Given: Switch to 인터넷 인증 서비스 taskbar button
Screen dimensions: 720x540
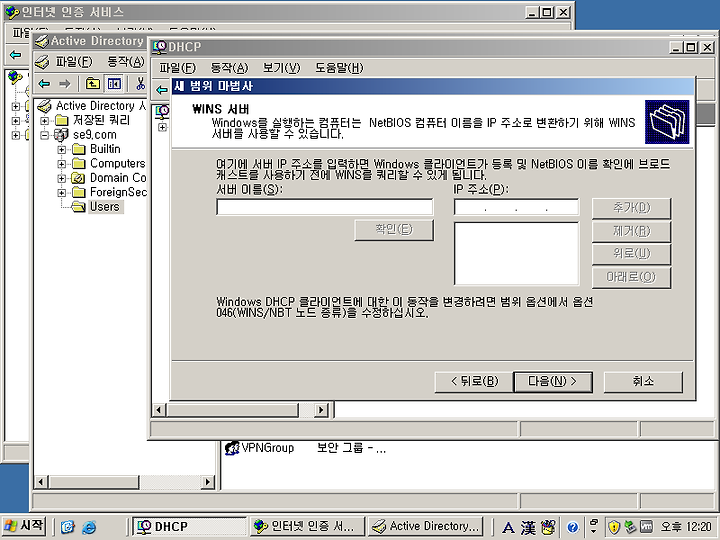Looking at the screenshot, I should coord(307,526).
